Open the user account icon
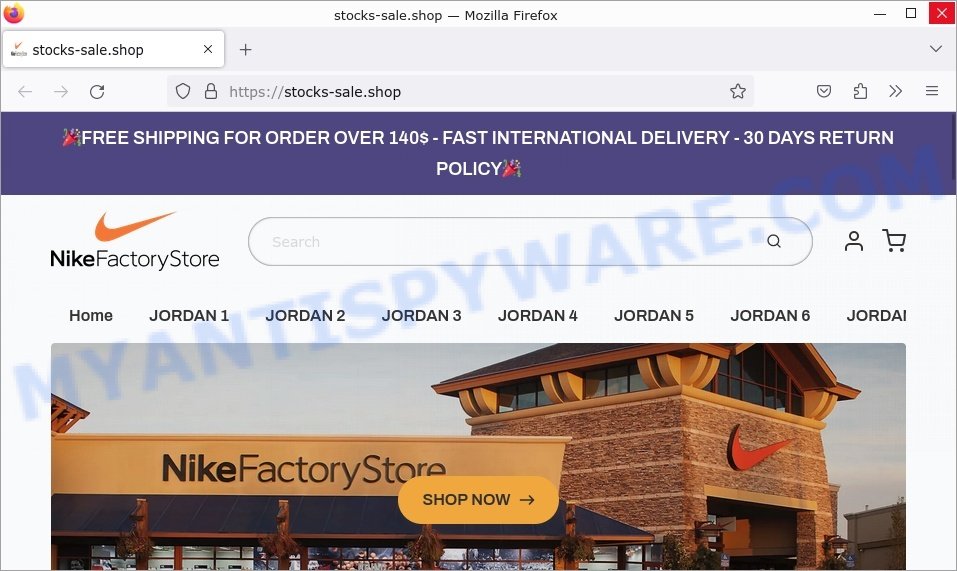This screenshot has height=571, width=957. coord(854,241)
